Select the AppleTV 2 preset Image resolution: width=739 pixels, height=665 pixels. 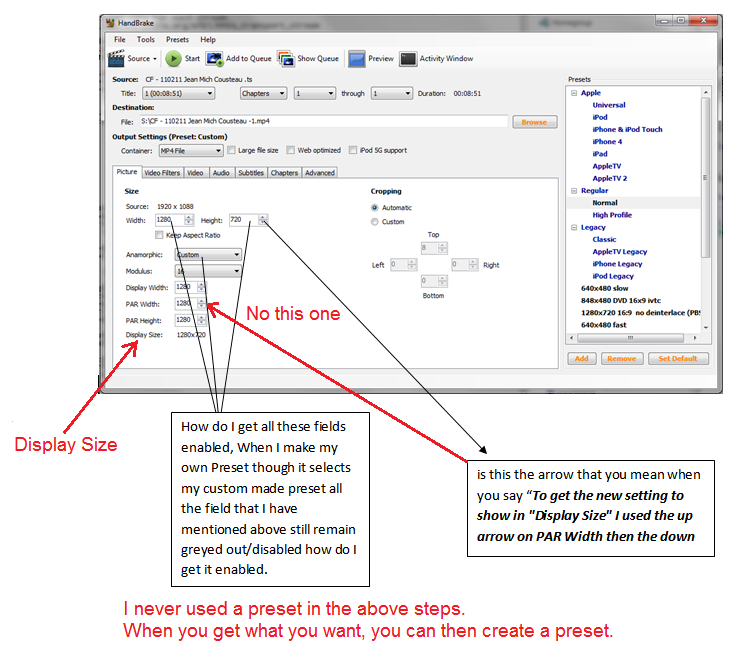pos(610,179)
